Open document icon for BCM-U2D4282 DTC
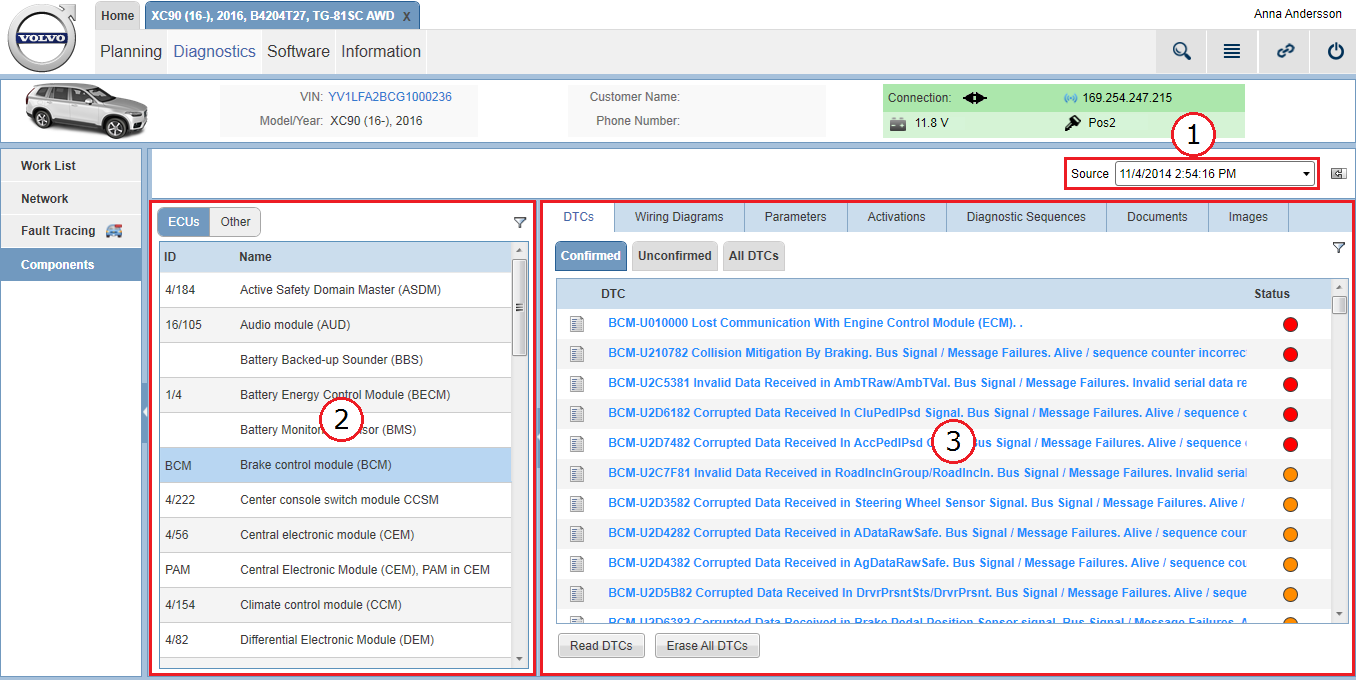The height and width of the screenshot is (680, 1356). pyautogui.click(x=576, y=533)
